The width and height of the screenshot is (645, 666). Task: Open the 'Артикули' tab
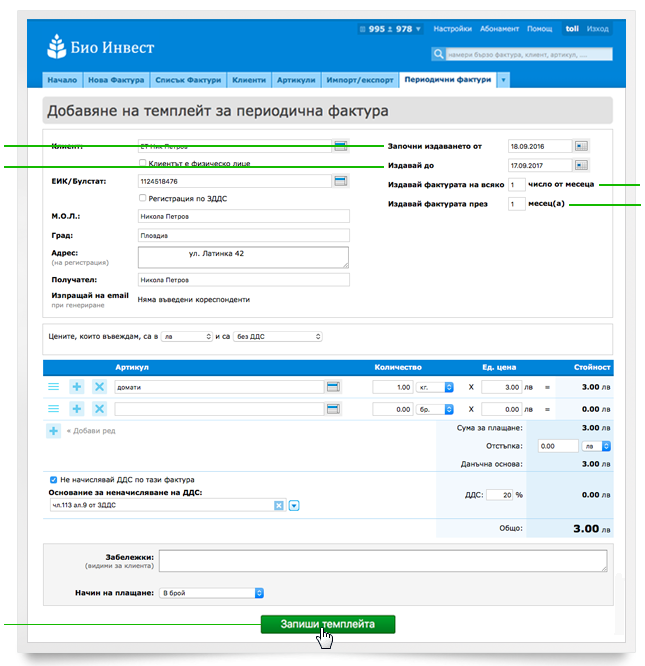(x=296, y=80)
